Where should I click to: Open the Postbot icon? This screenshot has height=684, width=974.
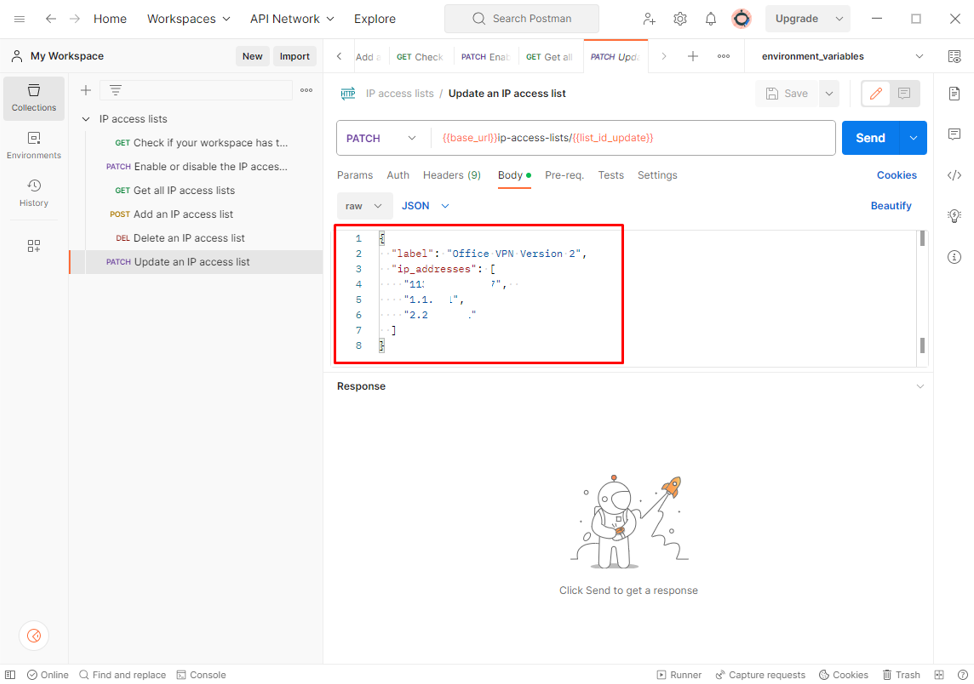click(x=34, y=636)
